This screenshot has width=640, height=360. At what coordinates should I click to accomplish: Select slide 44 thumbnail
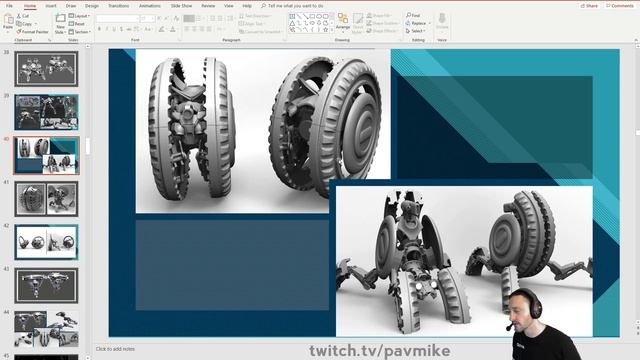coord(46,329)
